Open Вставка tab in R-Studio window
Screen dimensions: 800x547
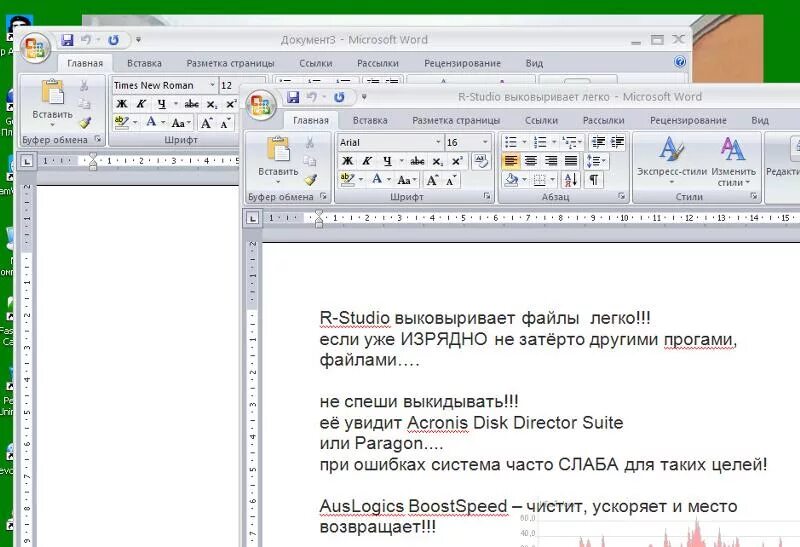click(x=370, y=120)
